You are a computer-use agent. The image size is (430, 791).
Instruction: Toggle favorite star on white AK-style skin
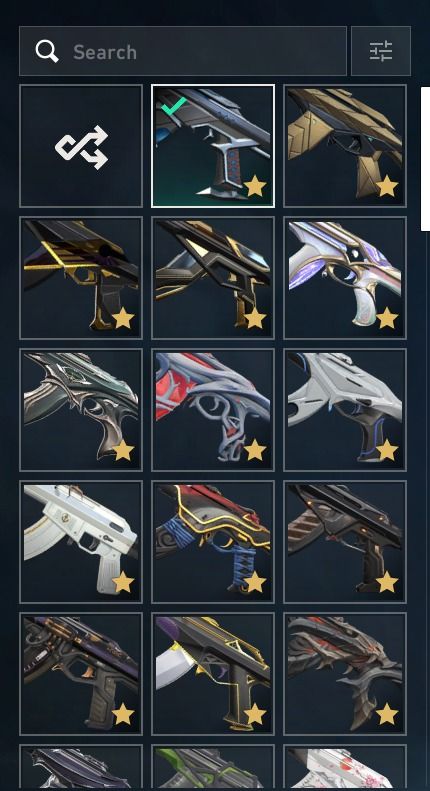coord(123,582)
